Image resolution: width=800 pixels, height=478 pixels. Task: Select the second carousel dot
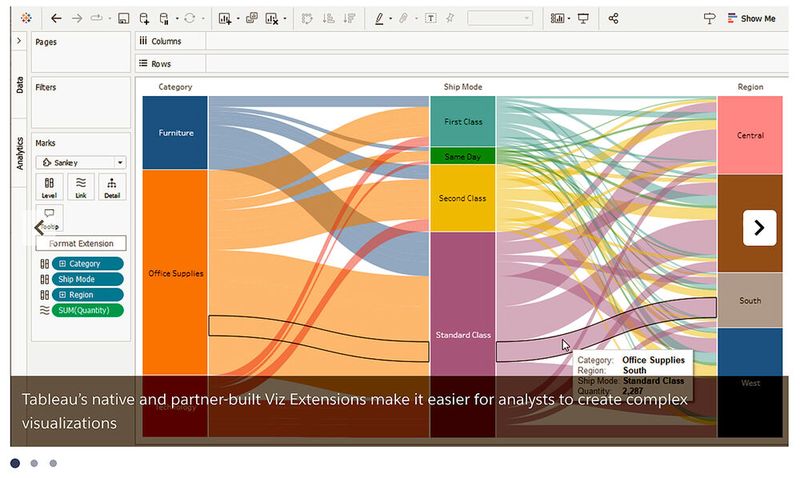[x=34, y=463]
